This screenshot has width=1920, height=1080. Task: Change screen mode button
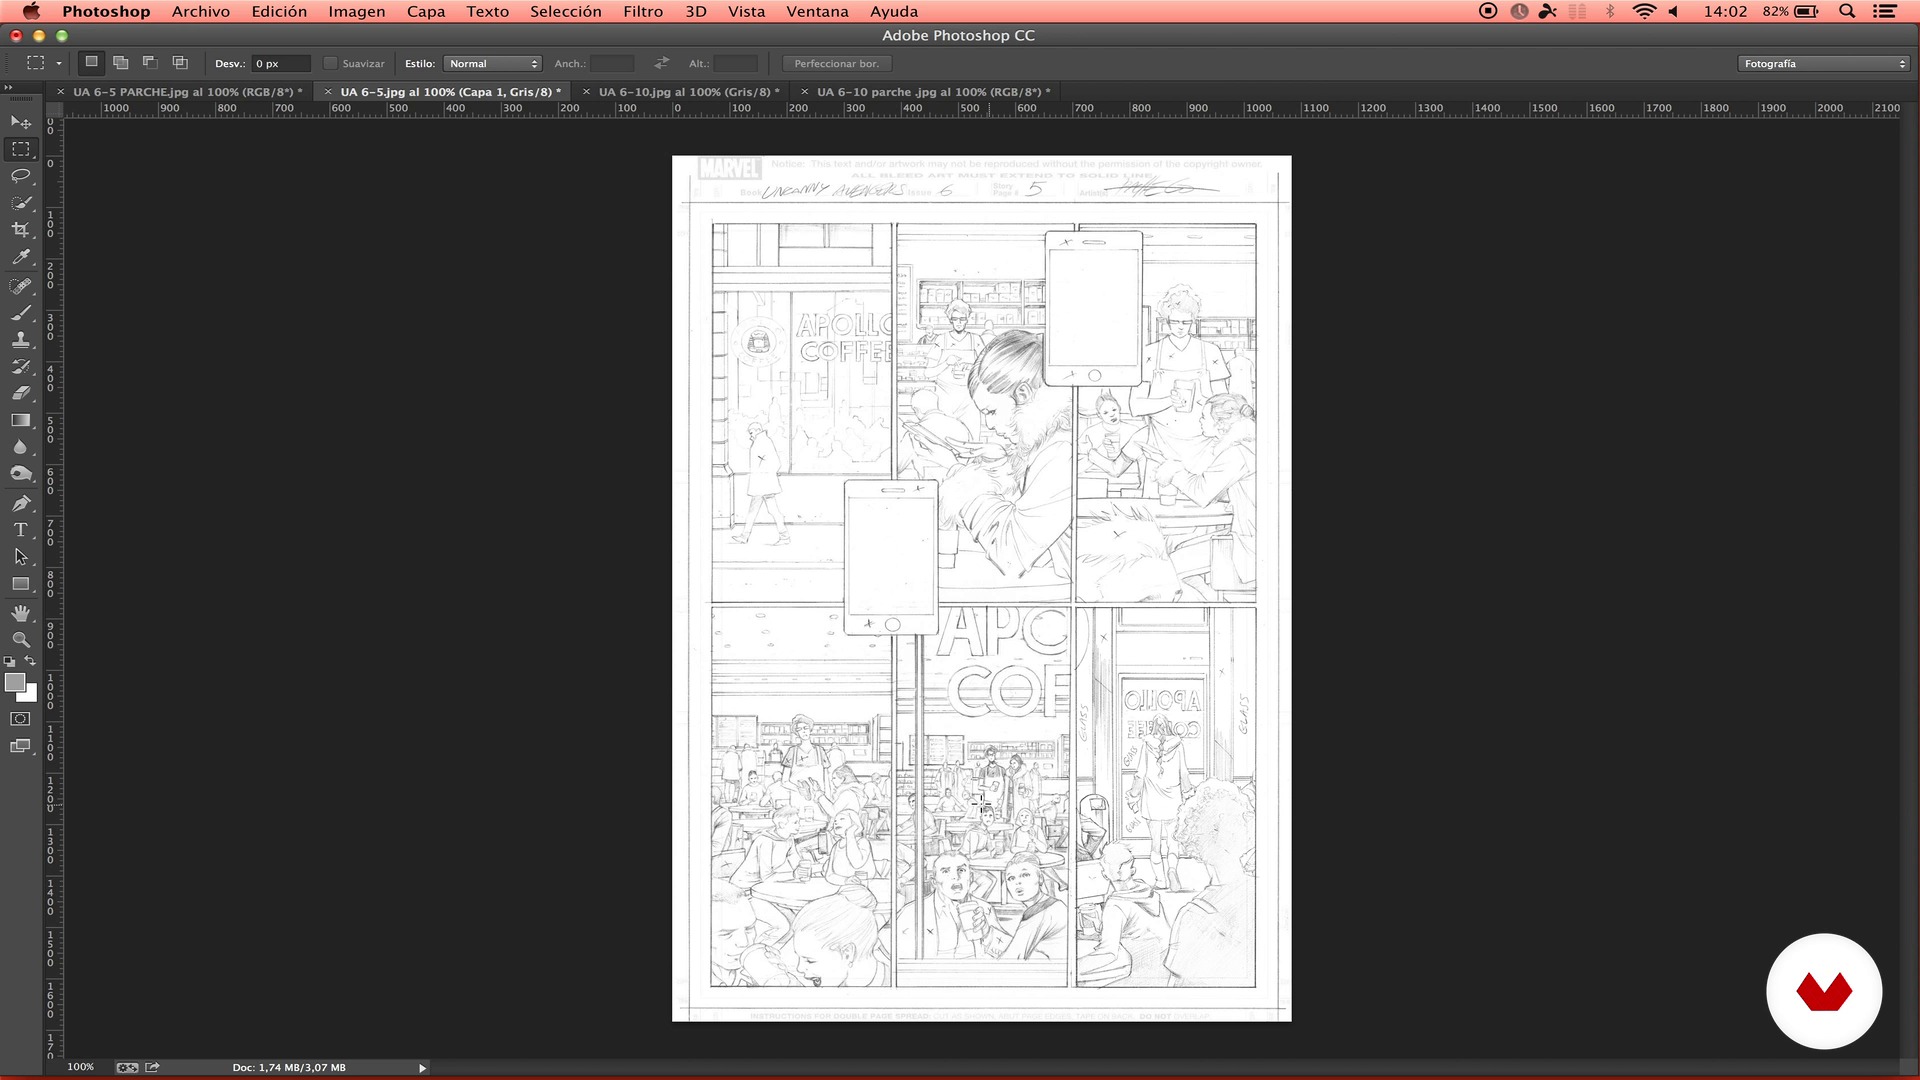[20, 746]
